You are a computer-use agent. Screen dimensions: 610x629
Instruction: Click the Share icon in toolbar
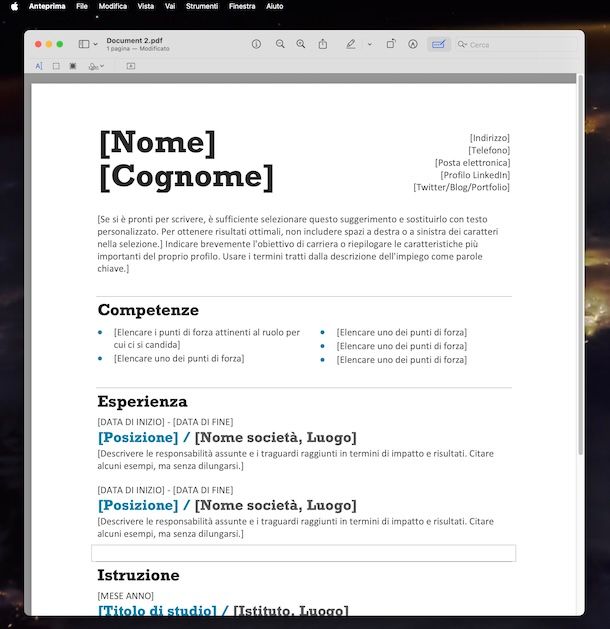tap(323, 45)
